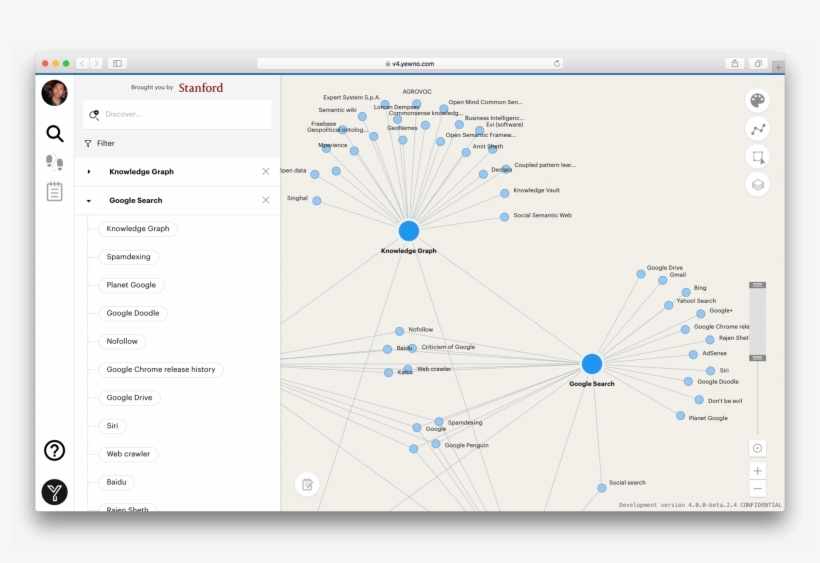Toggle the Safari sidebar button
The image size is (820, 563).
pos(118,63)
